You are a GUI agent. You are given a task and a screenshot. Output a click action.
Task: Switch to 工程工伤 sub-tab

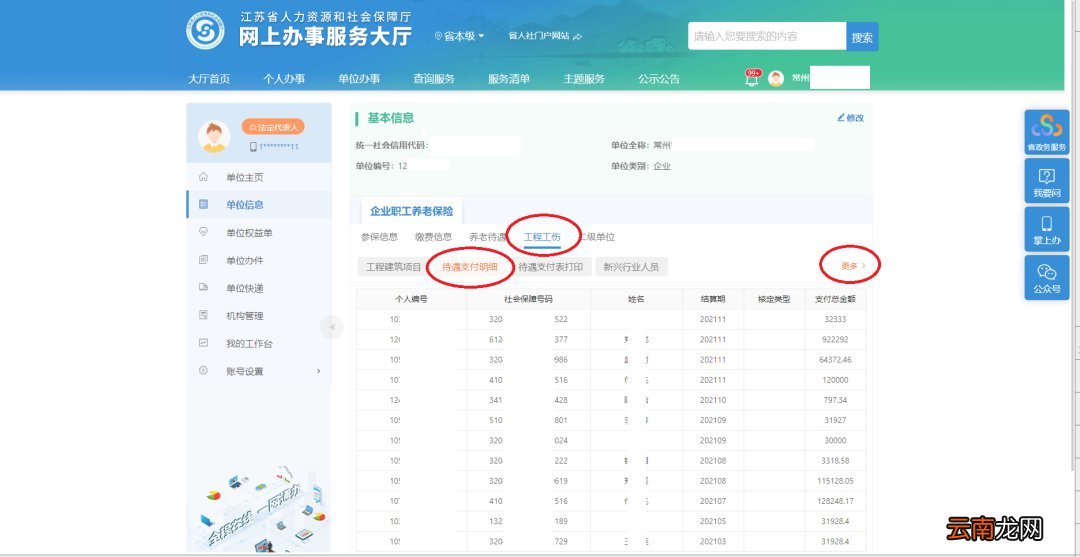[x=542, y=237]
